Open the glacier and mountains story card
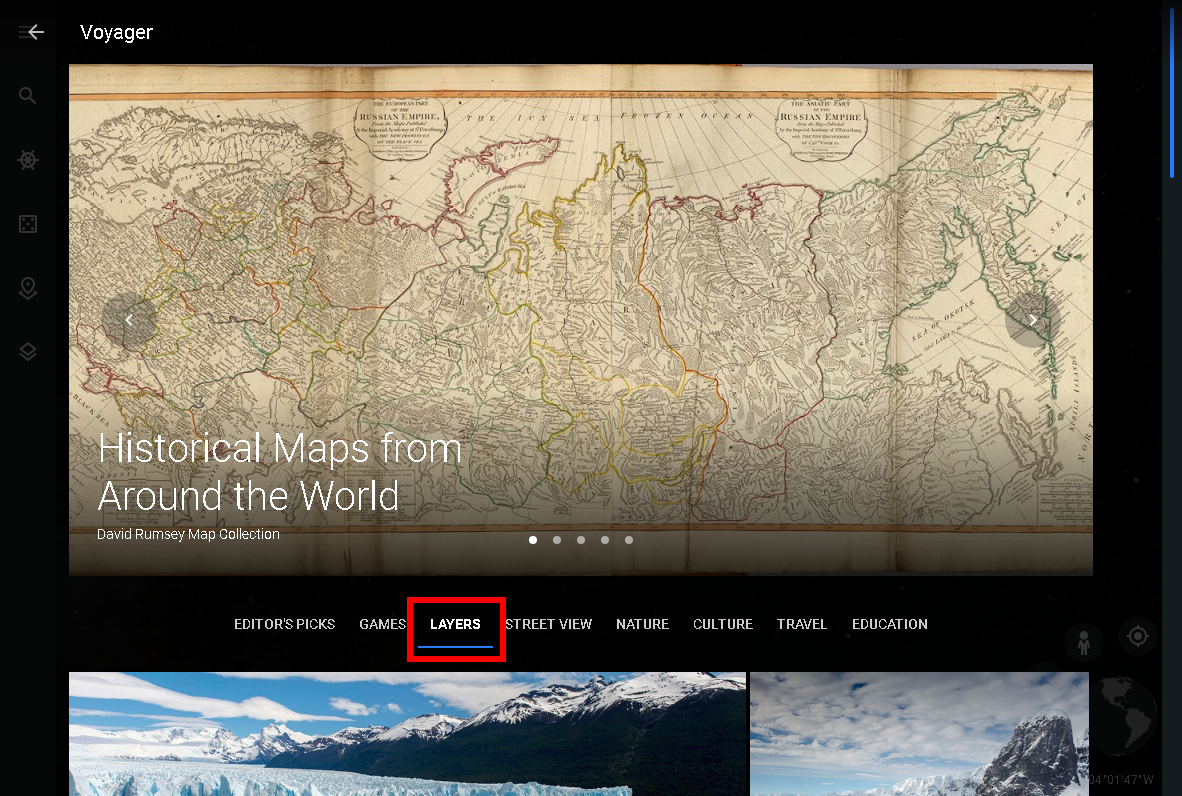Image resolution: width=1182 pixels, height=796 pixels. coord(407,733)
